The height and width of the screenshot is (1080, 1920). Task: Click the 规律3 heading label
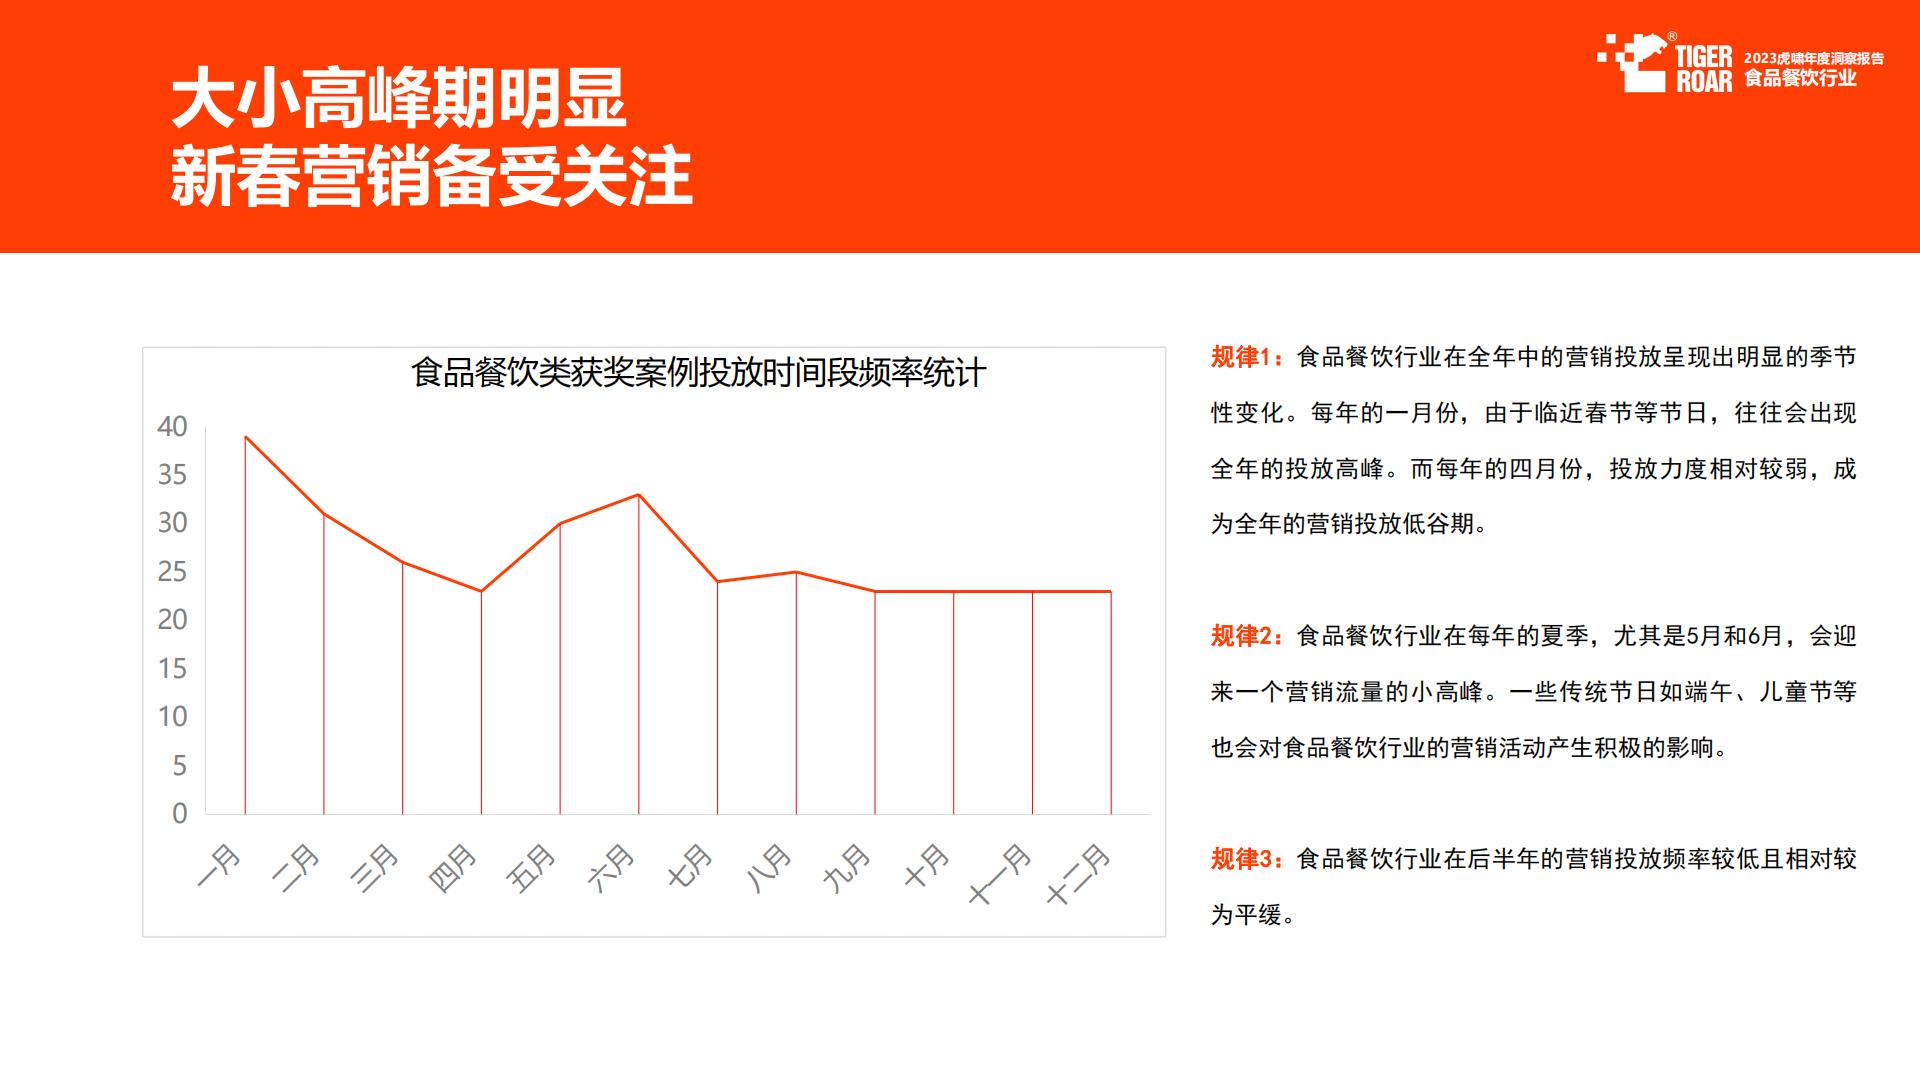(1246, 859)
